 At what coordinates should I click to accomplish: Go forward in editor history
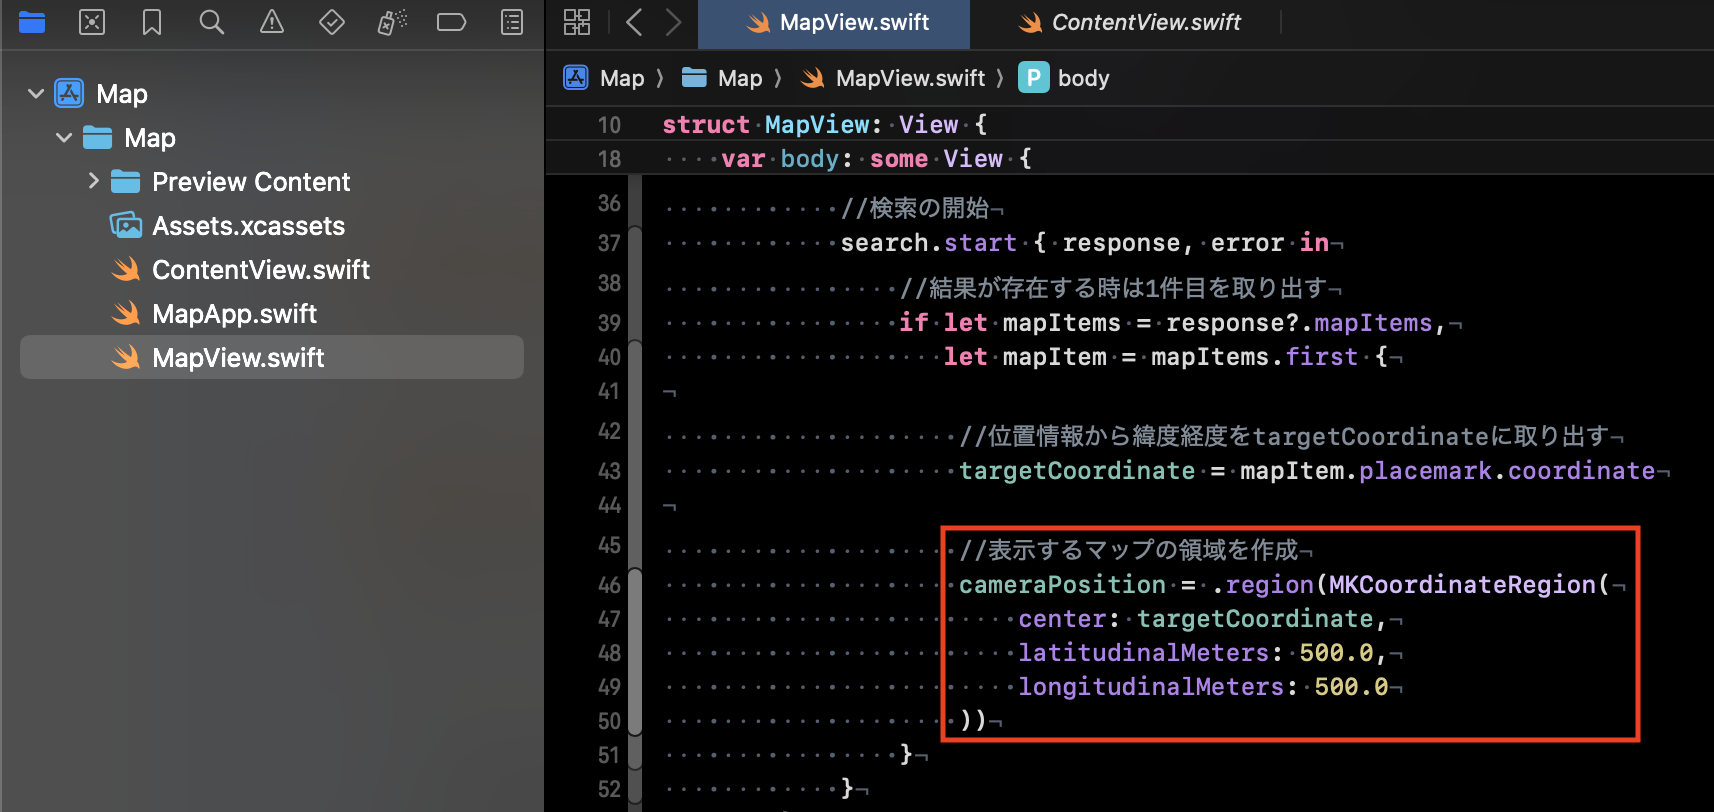(674, 22)
